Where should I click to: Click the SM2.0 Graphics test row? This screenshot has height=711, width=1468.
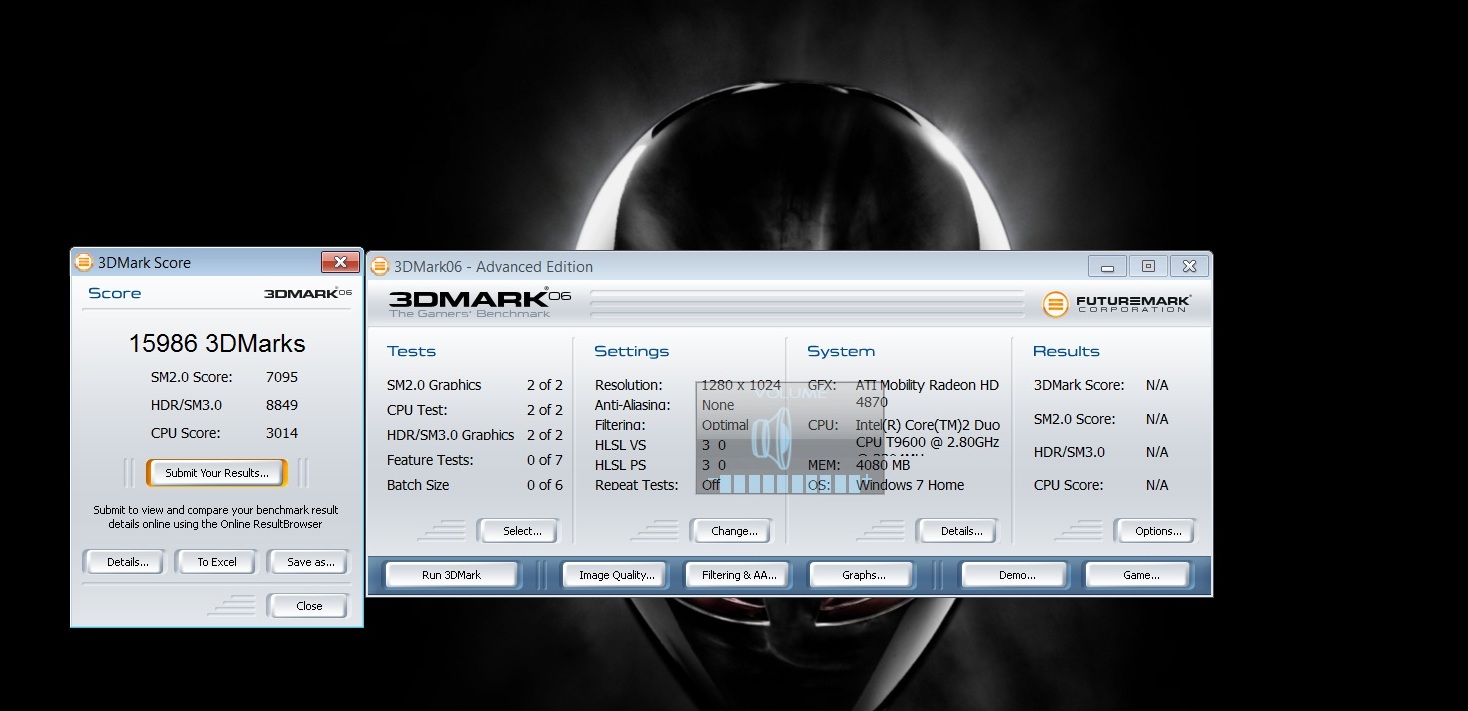(x=475, y=385)
